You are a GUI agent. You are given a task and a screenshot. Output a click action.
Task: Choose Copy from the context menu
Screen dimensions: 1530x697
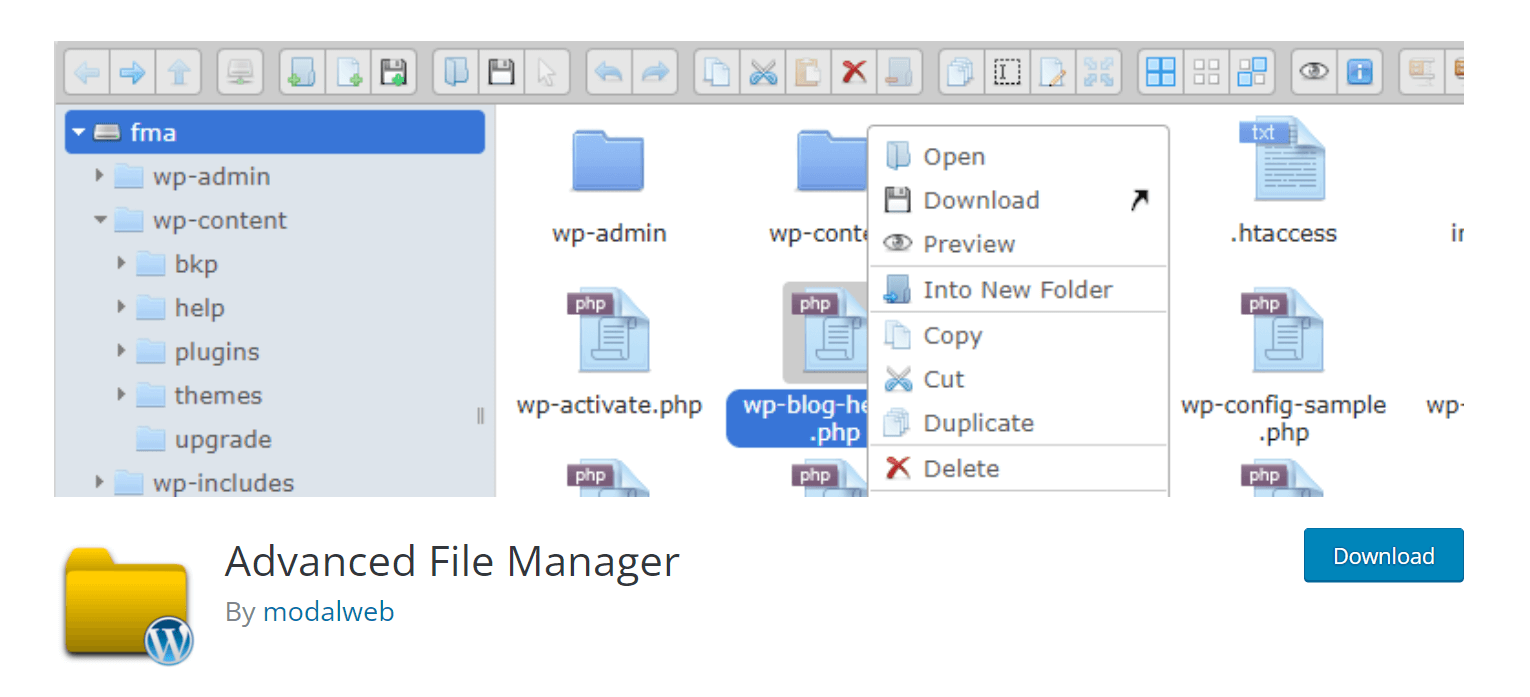[x=1019, y=336]
